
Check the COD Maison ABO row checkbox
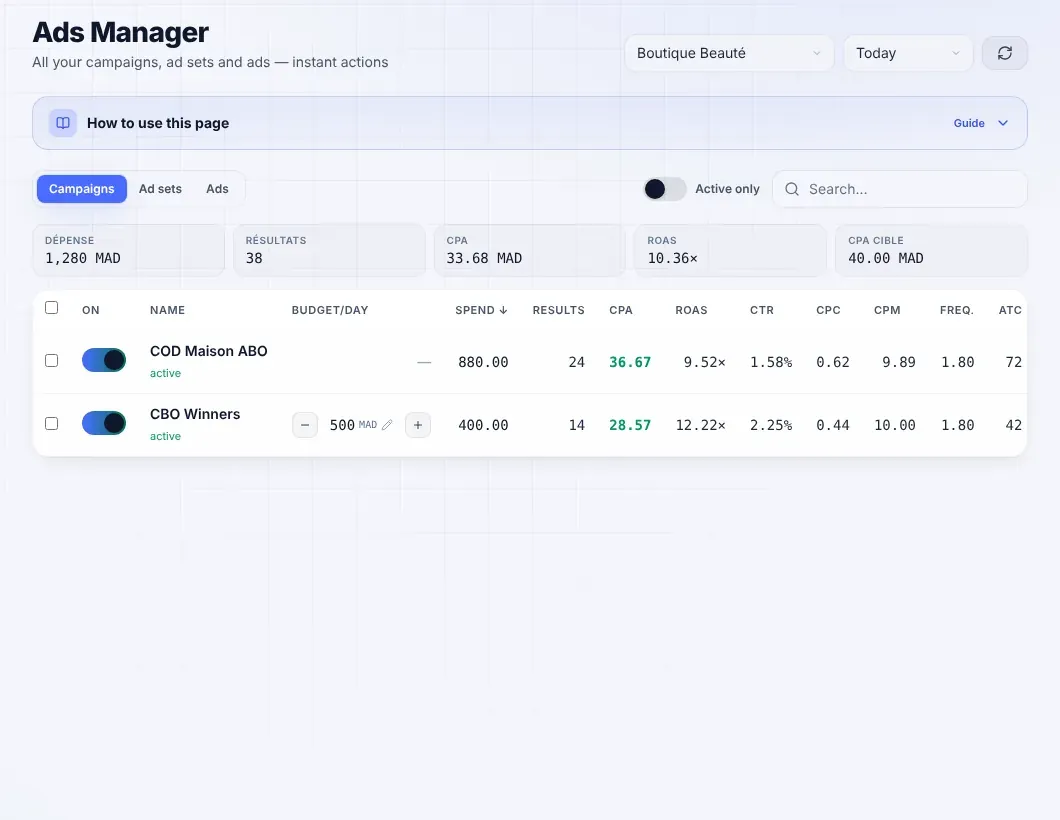point(51,360)
